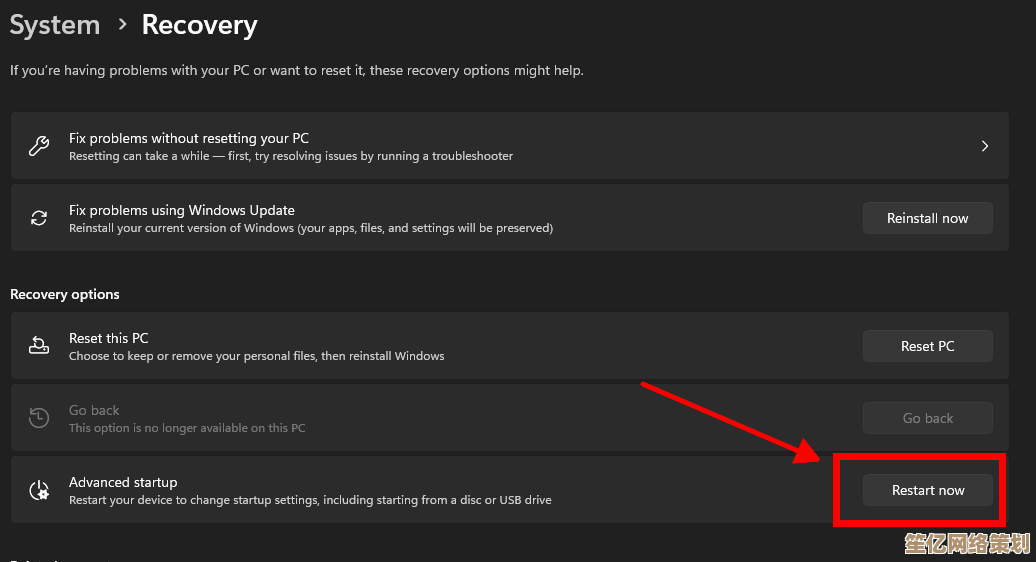
Task: Click the Recovery page title
Action: click(x=199, y=25)
